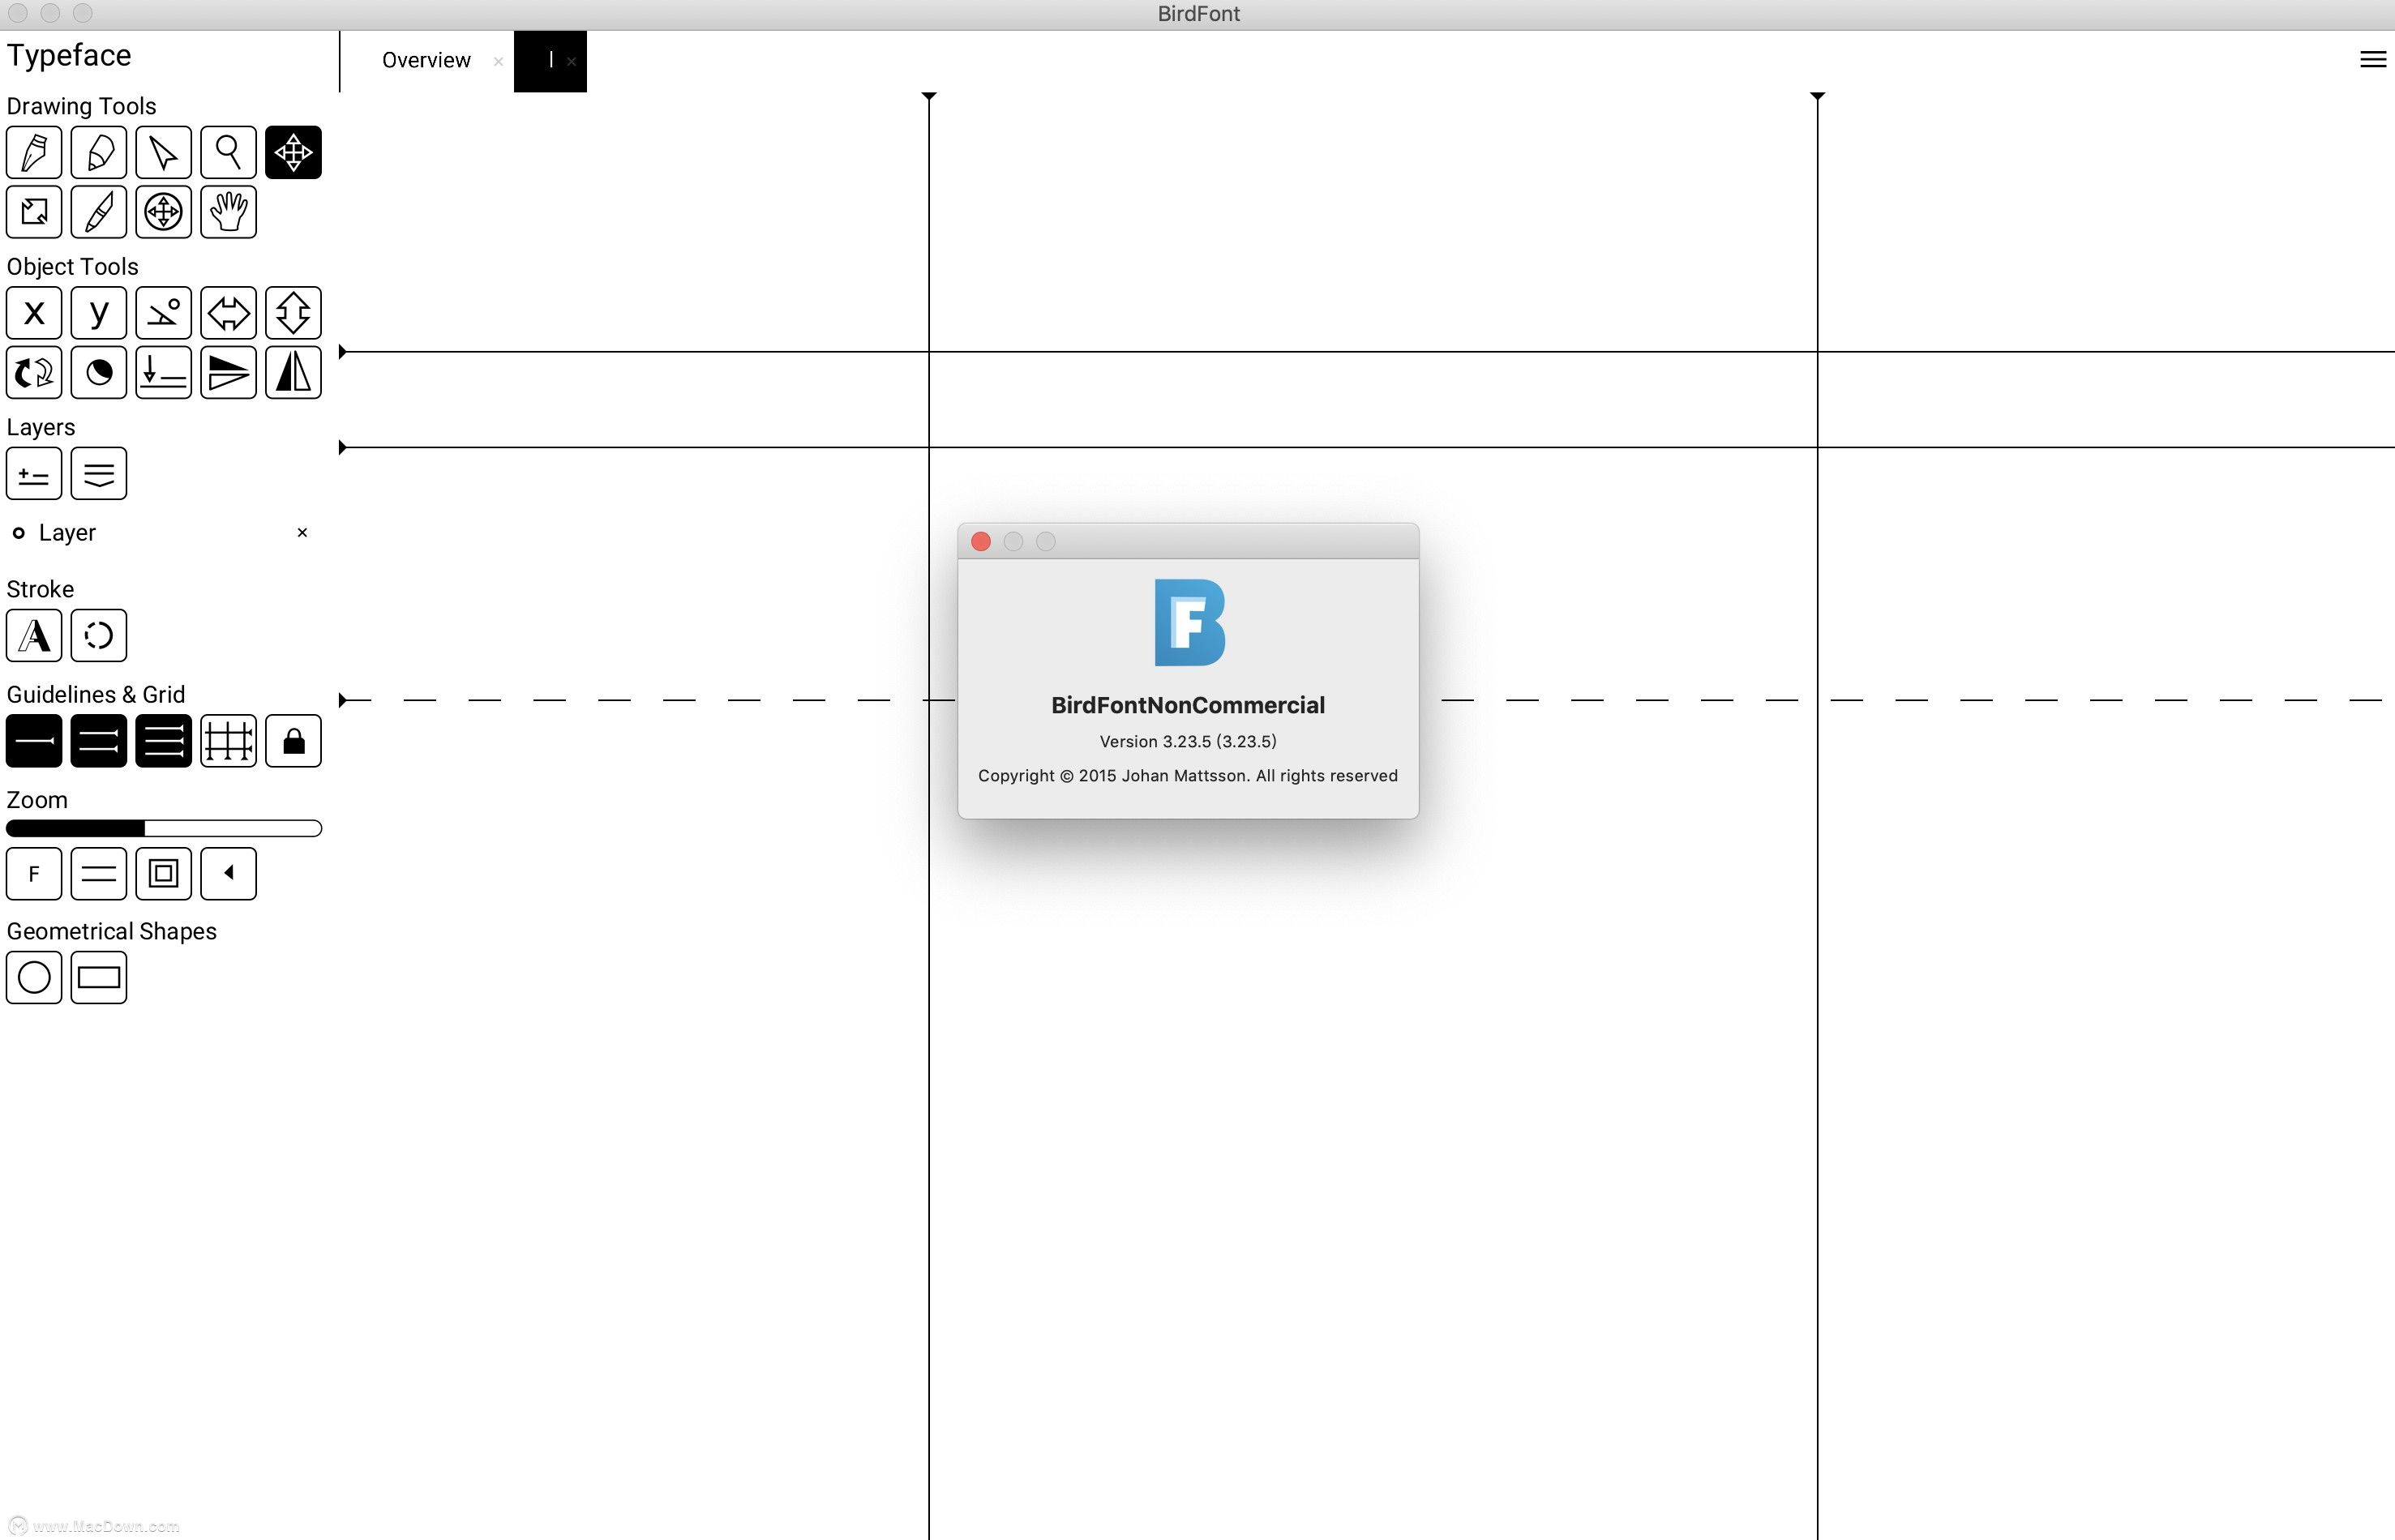Image resolution: width=2395 pixels, height=1540 pixels.
Task: Open the X position object field
Action: click(34, 313)
